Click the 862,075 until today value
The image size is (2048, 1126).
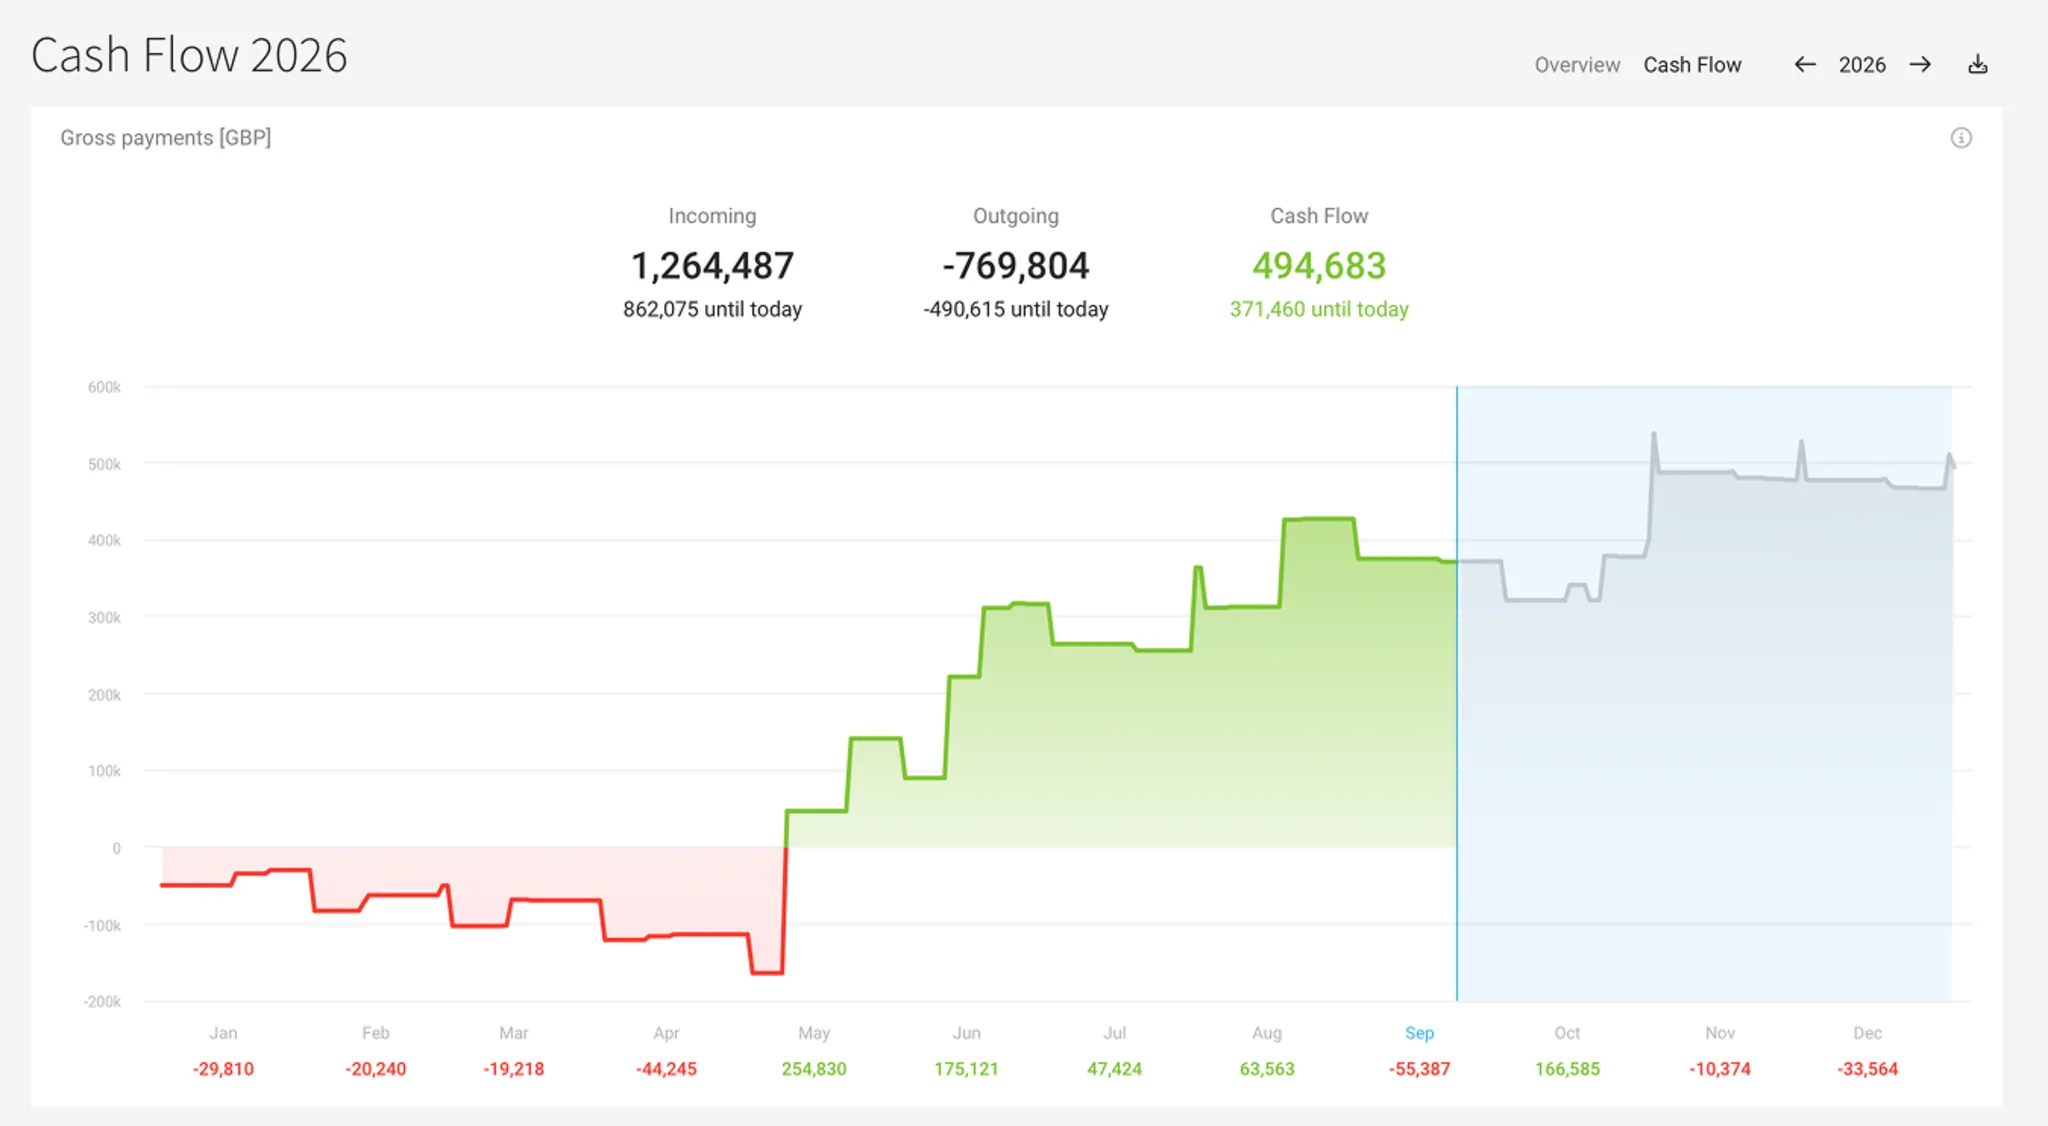(712, 310)
